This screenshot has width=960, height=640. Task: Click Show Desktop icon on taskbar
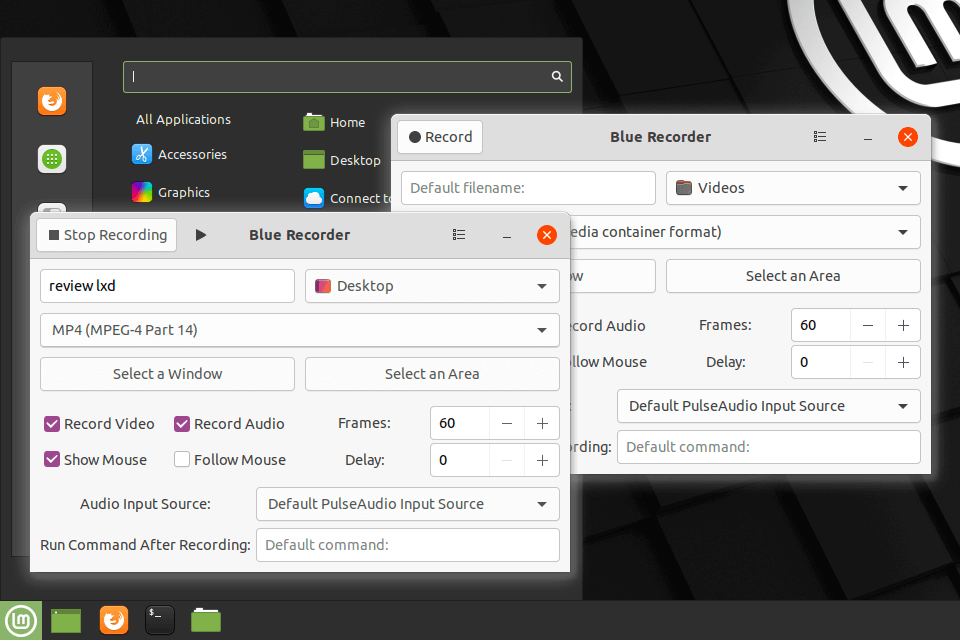point(66,620)
